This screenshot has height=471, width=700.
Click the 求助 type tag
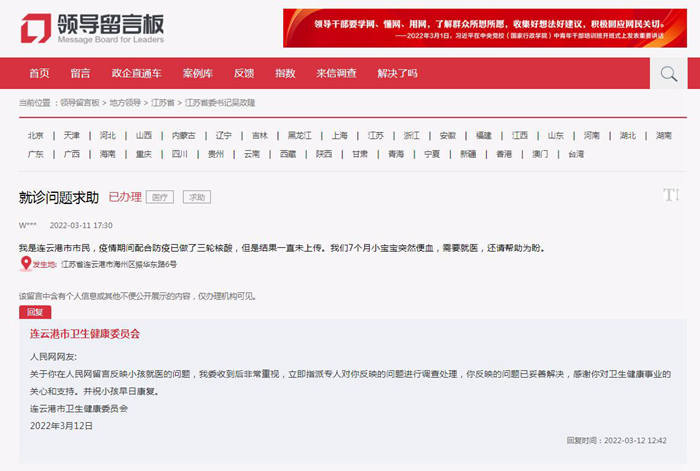coord(195,197)
